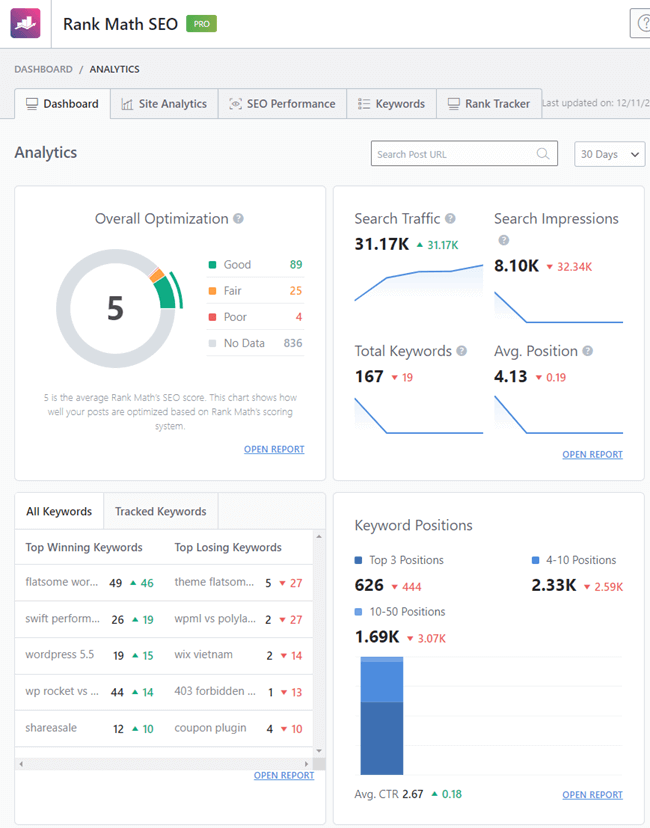Screen dimensions: 650x828
Task: Switch to the Site Analytics tab
Action: click(164, 104)
